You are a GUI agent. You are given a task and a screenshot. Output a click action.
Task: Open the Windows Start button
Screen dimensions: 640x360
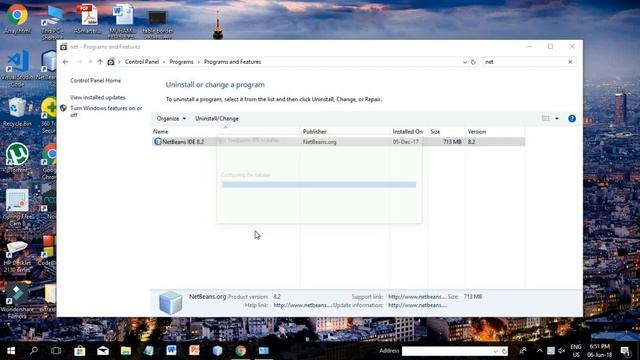coord(11,351)
